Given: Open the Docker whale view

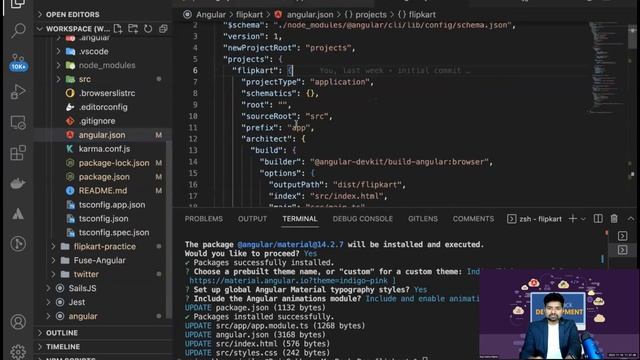Looking at the screenshot, I should [18, 183].
